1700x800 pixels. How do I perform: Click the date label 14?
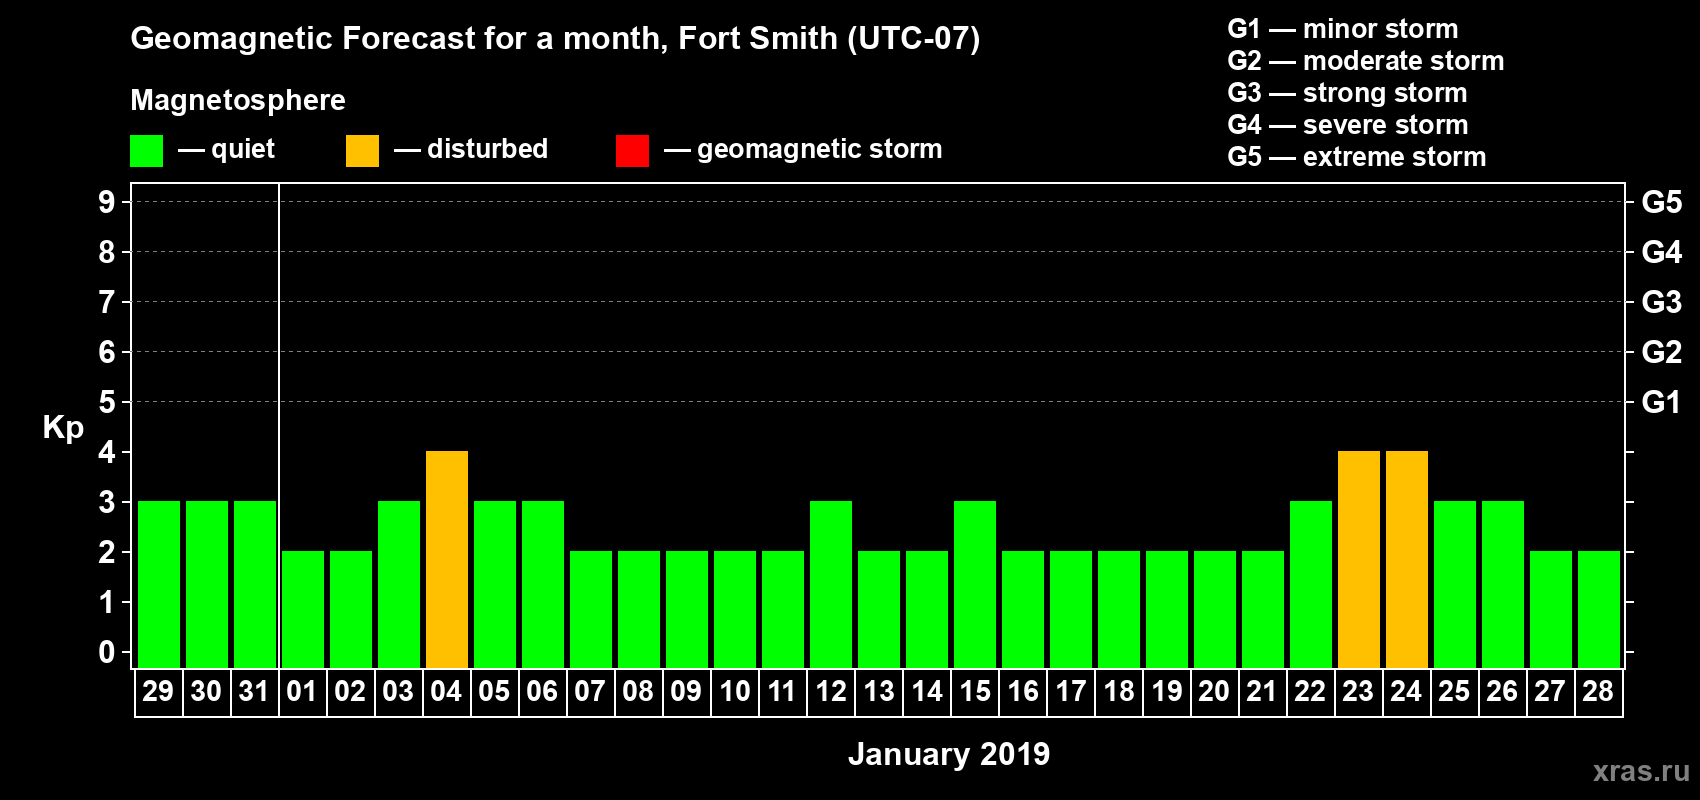pyautogui.click(x=926, y=691)
